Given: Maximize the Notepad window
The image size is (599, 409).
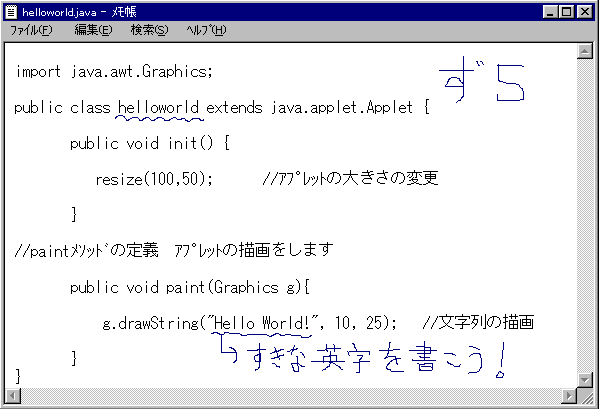Looking at the screenshot, I should click(567, 12).
